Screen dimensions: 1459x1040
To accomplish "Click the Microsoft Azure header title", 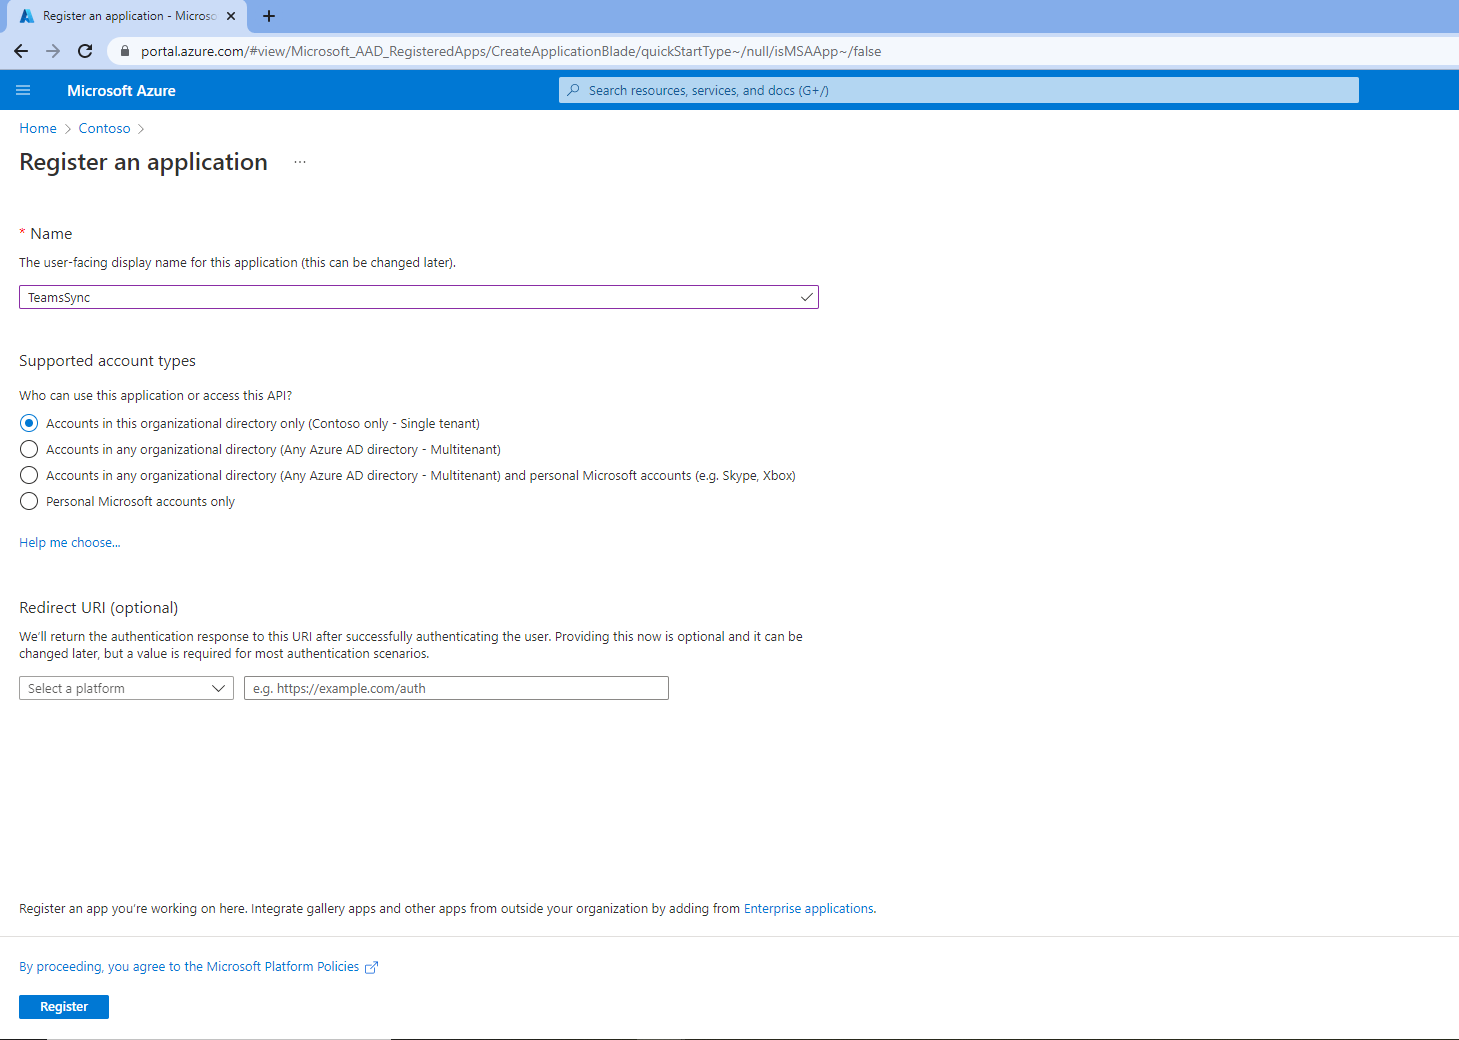I will click(121, 90).
